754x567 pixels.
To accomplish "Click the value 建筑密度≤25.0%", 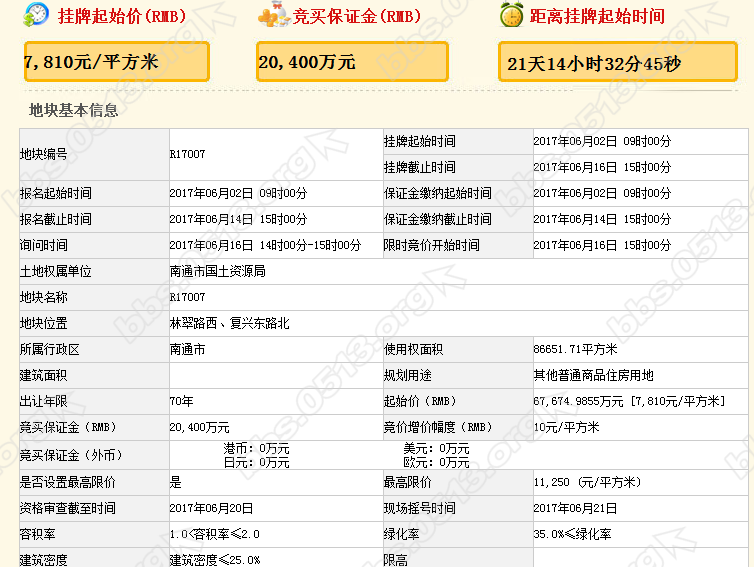I will click(x=214, y=560).
